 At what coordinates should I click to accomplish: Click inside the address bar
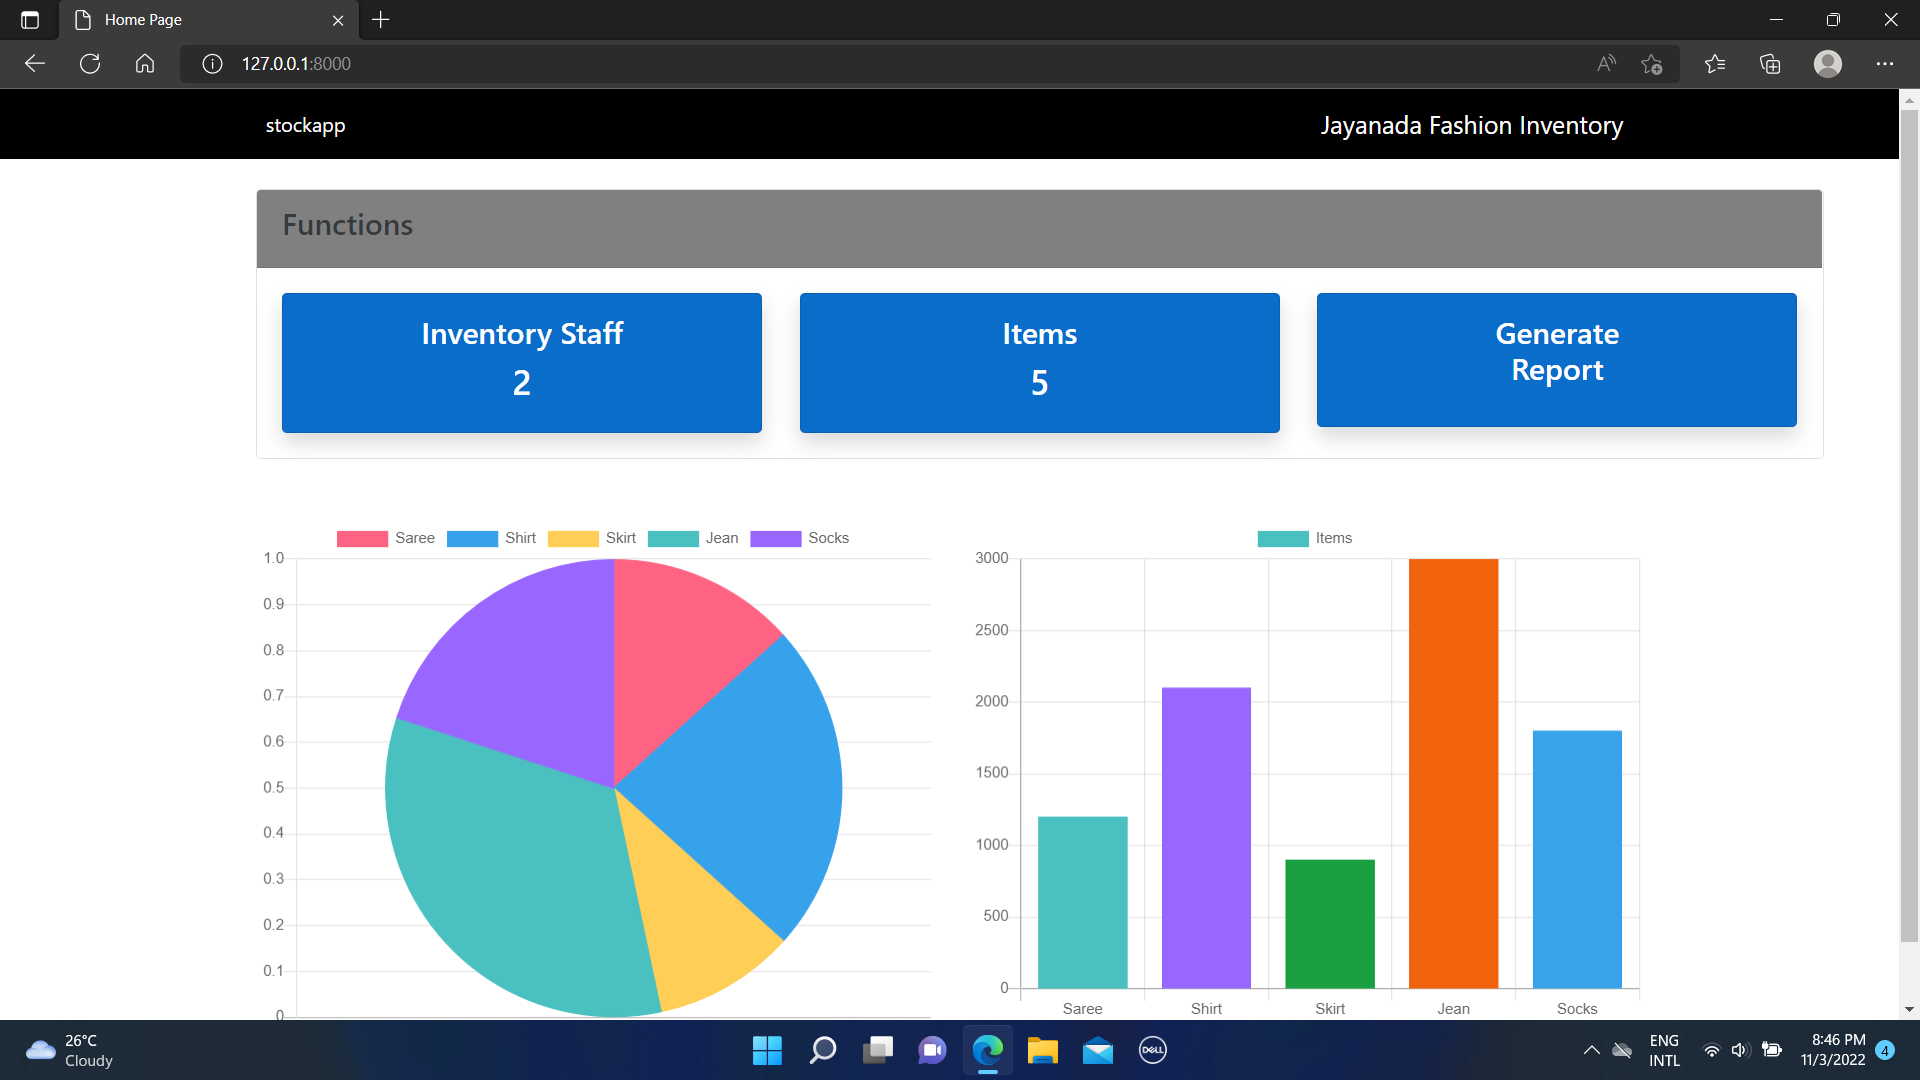tap(700, 63)
